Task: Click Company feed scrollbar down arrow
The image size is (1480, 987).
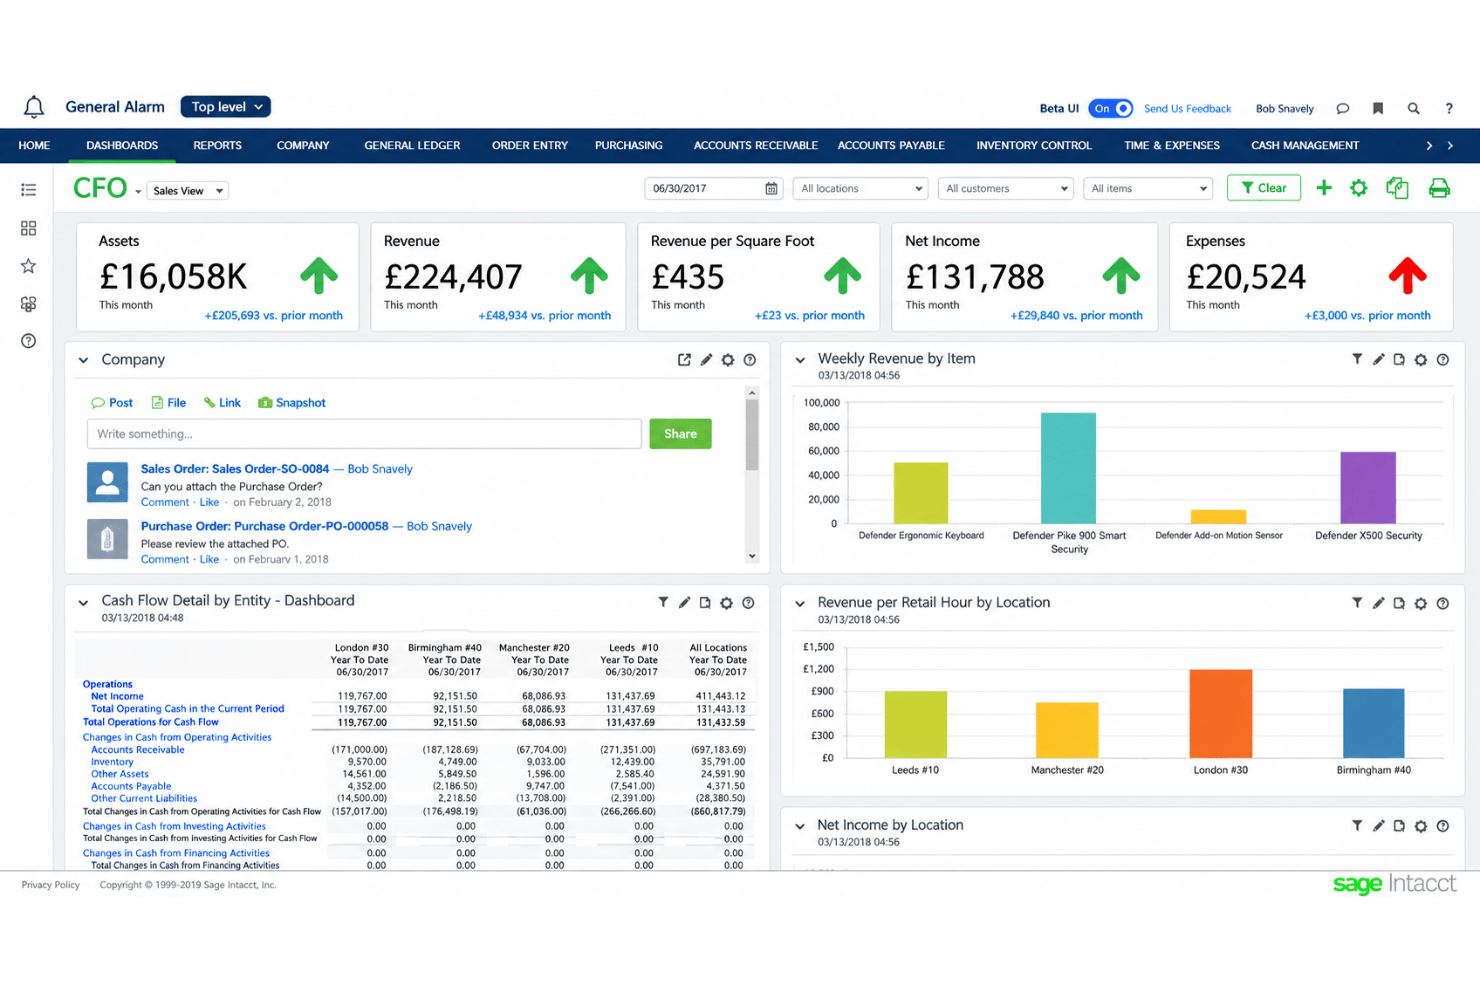Action: [752, 556]
